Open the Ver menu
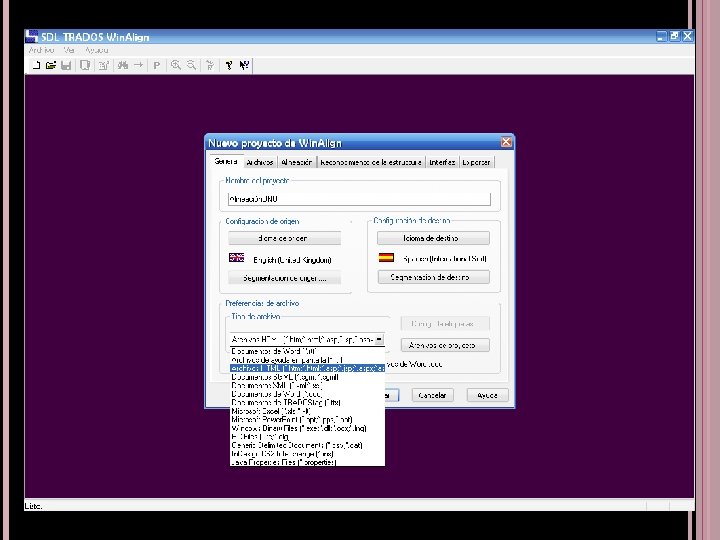 coord(69,50)
